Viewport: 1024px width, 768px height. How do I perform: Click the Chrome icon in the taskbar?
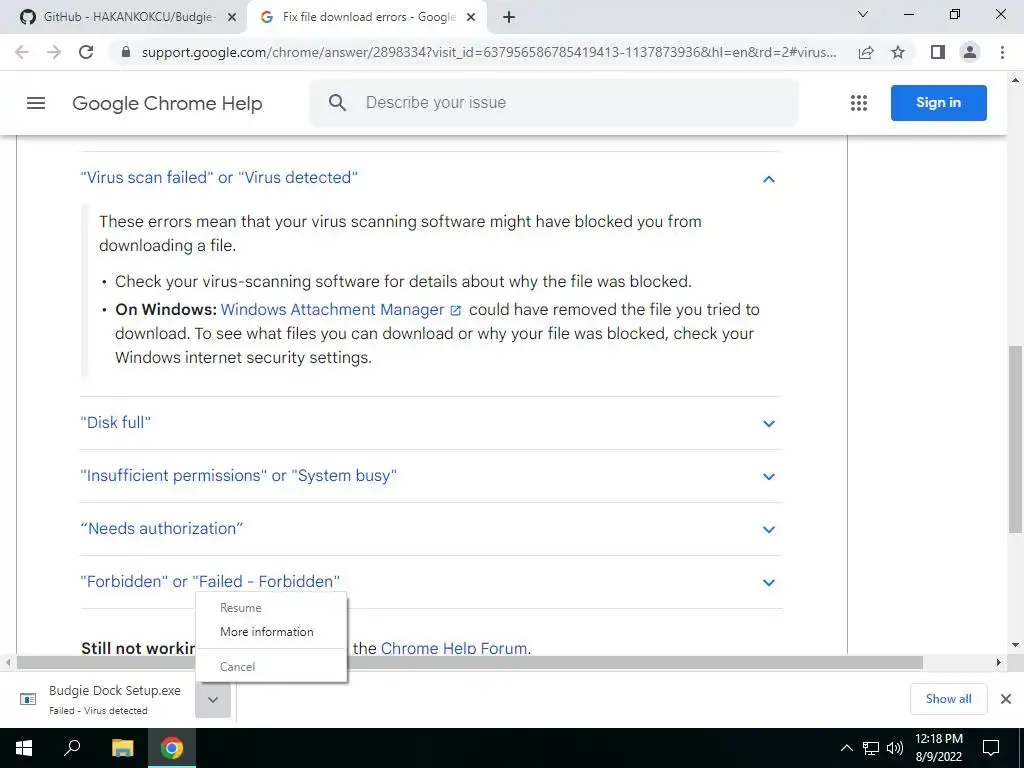point(172,748)
